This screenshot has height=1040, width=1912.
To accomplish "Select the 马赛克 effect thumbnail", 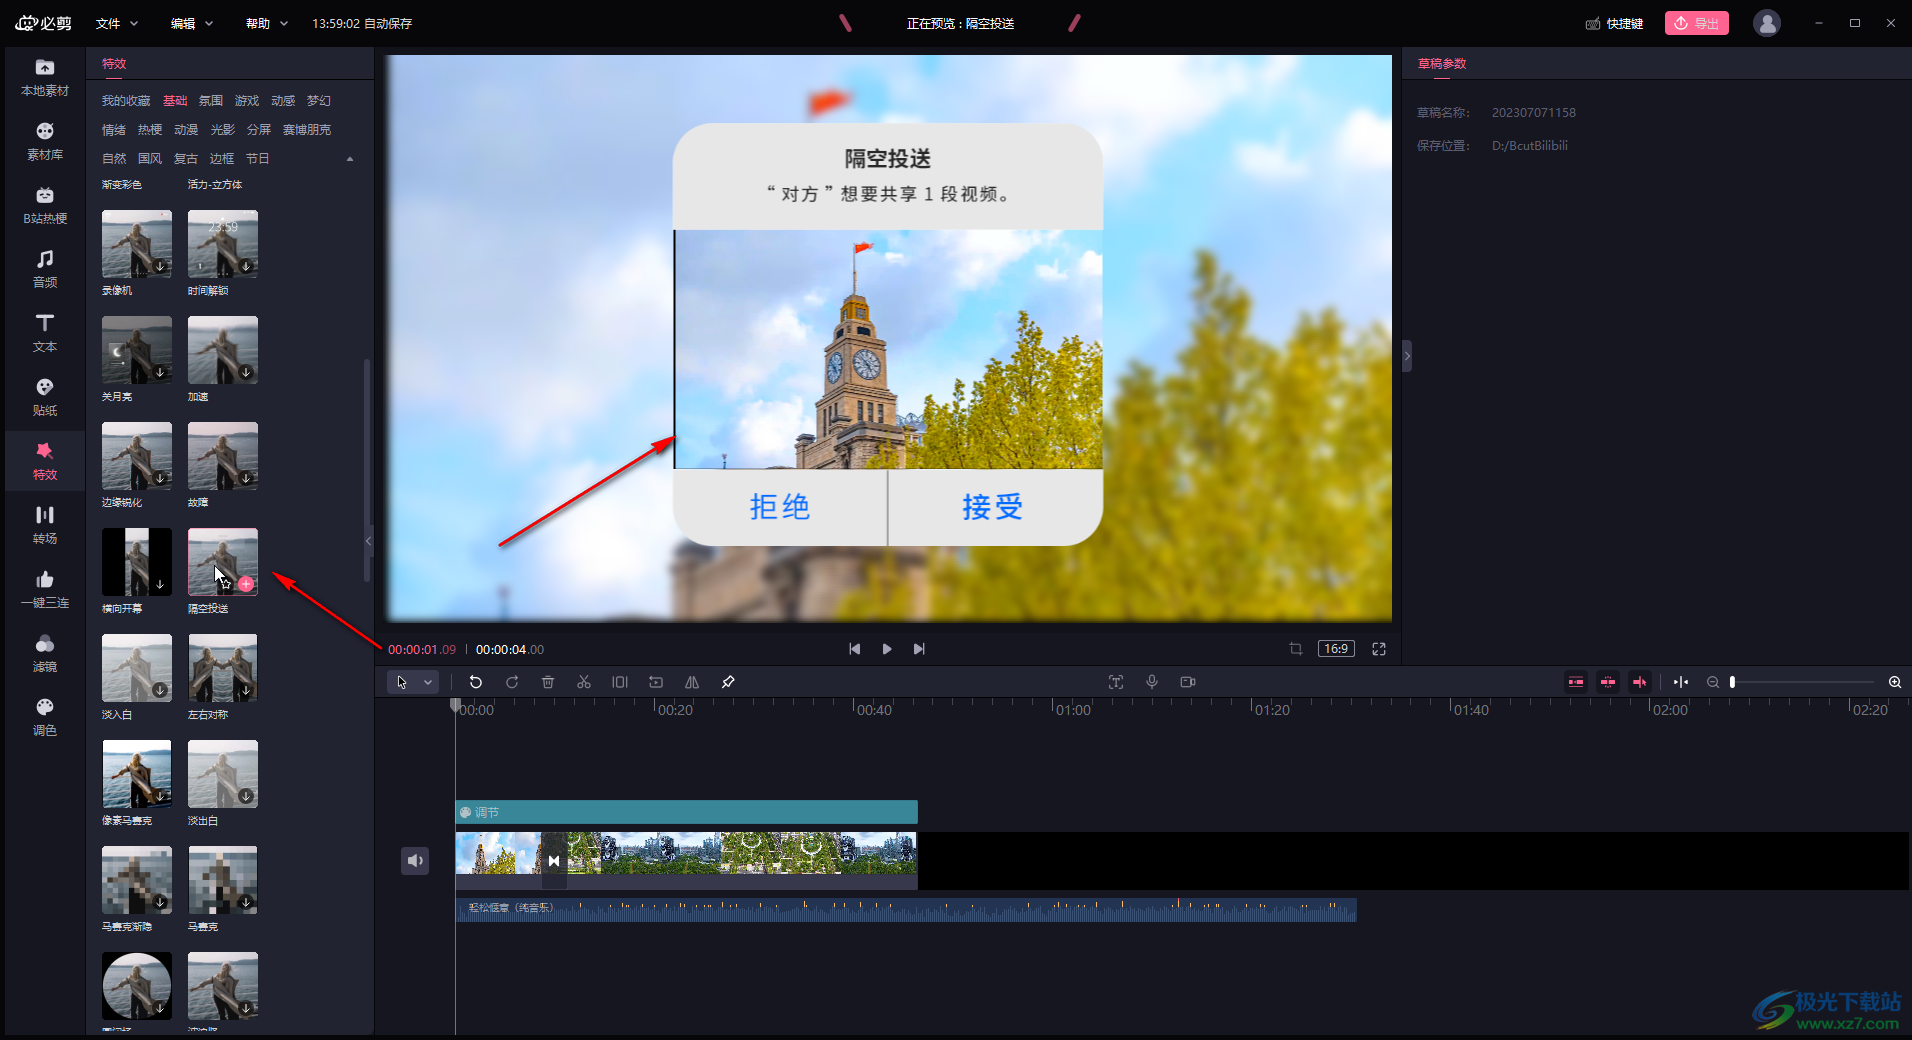I will [223, 880].
